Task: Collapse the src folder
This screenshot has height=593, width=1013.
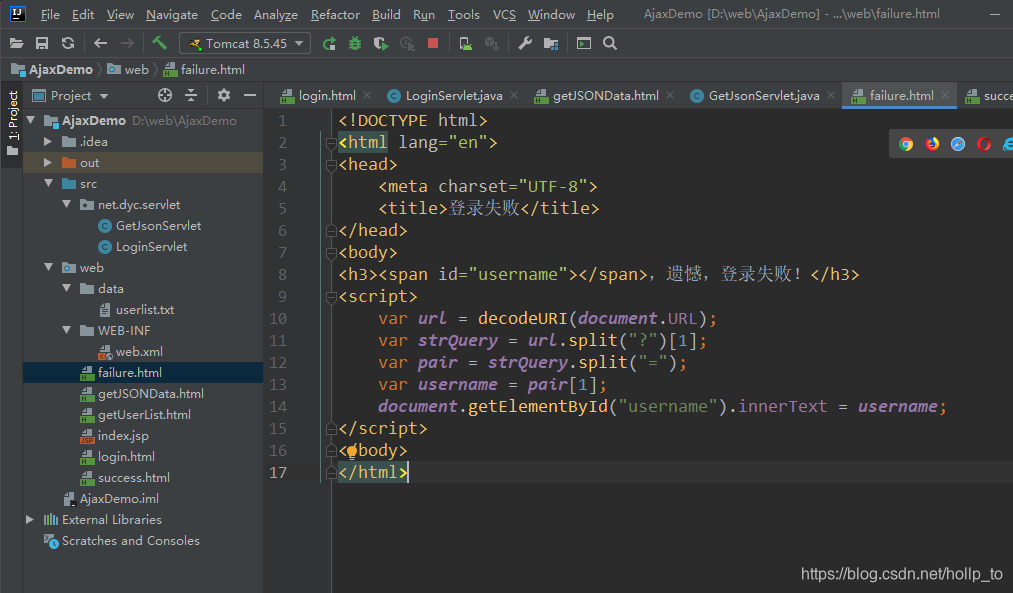Action: 48,183
